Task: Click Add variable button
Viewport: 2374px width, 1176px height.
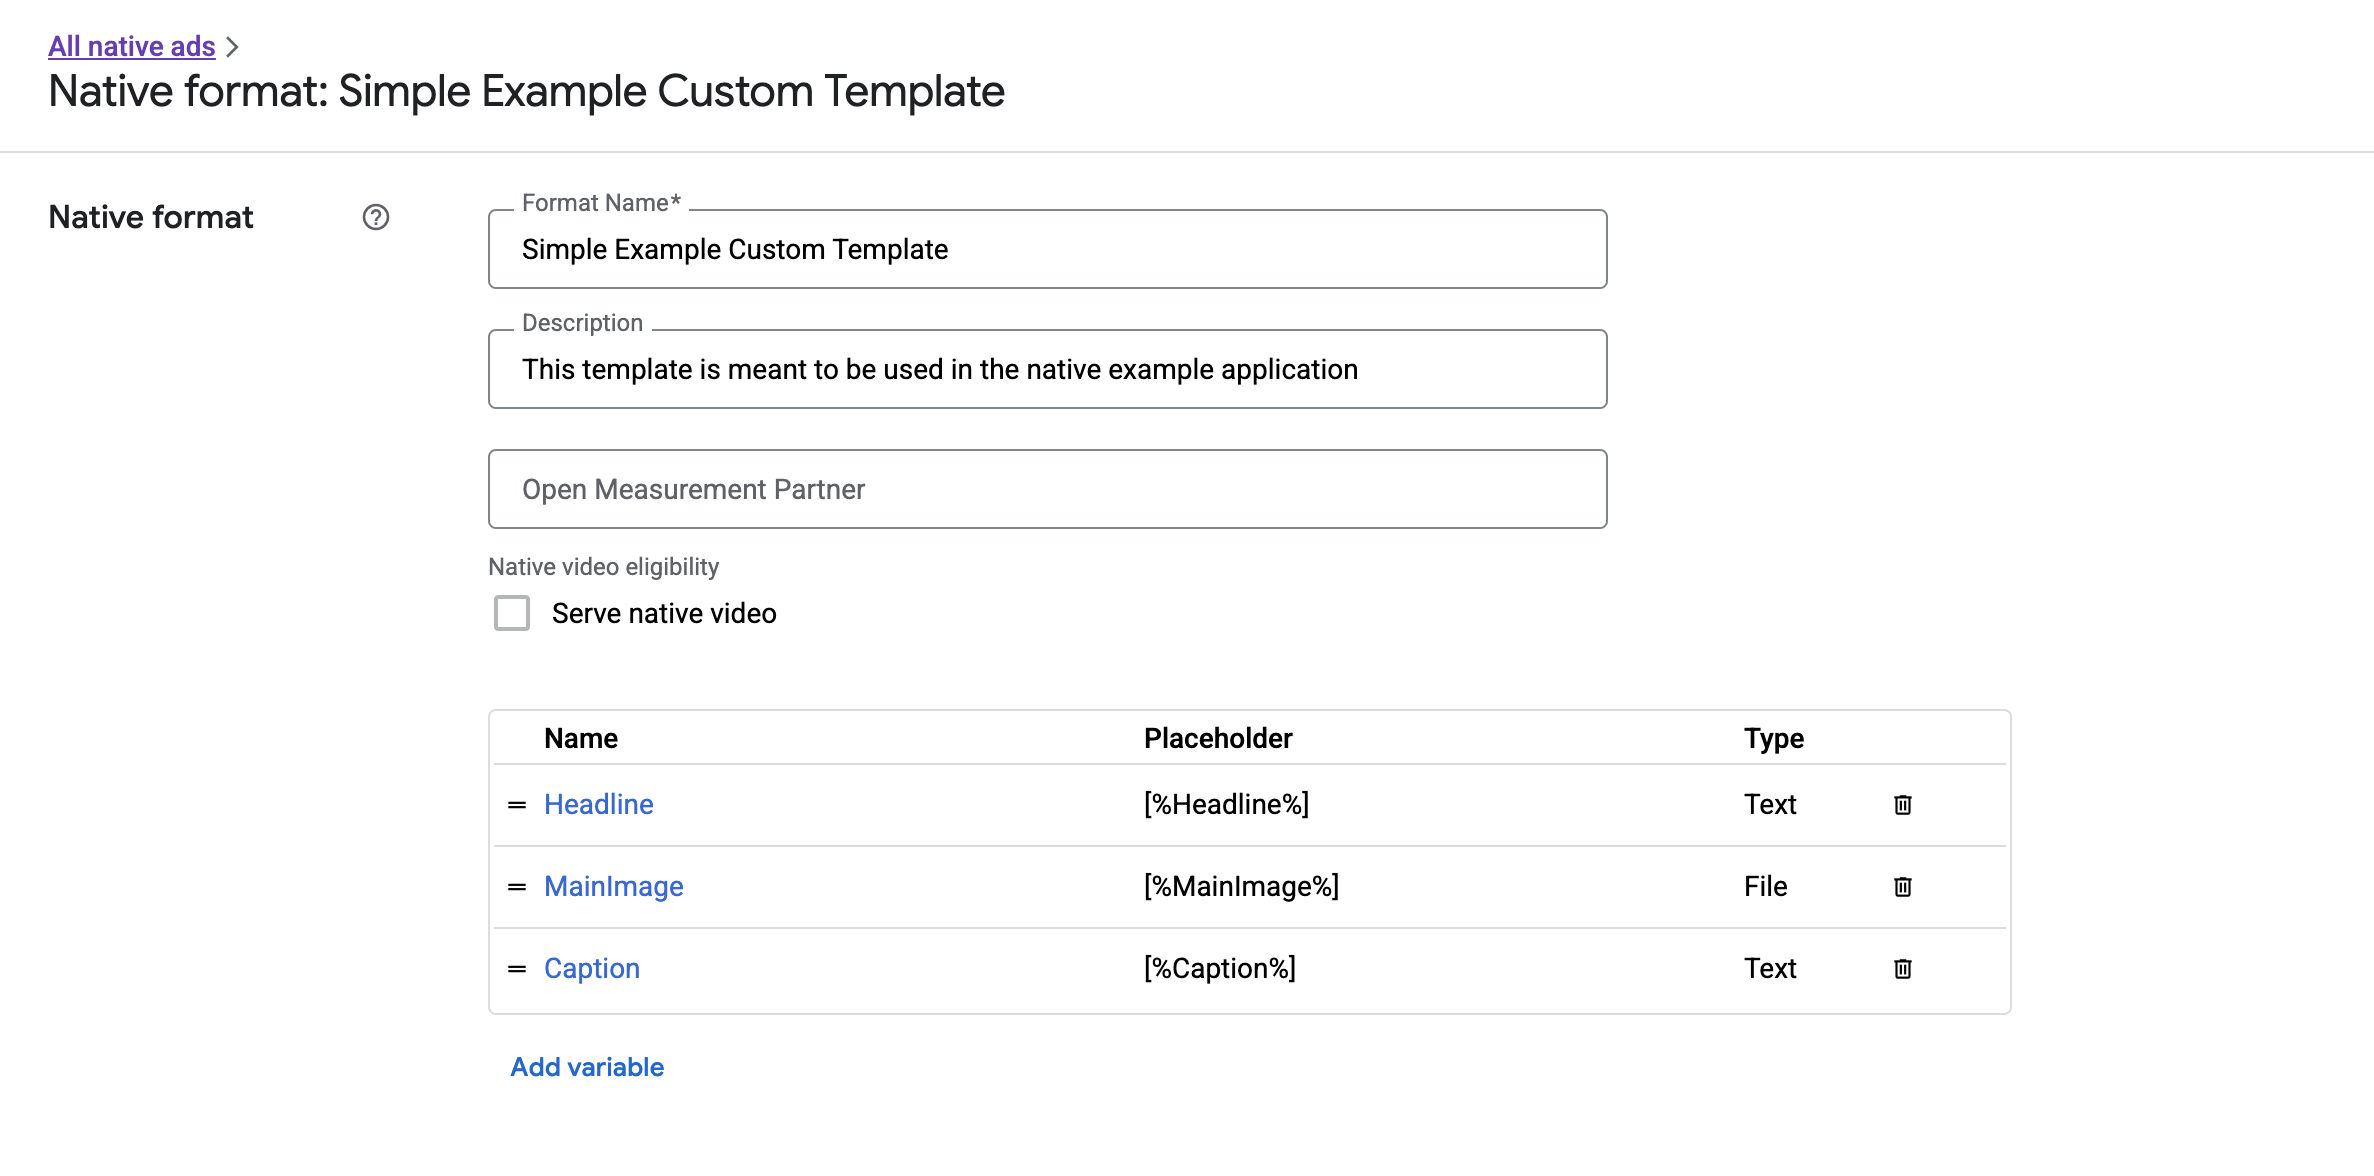Action: [x=587, y=1067]
